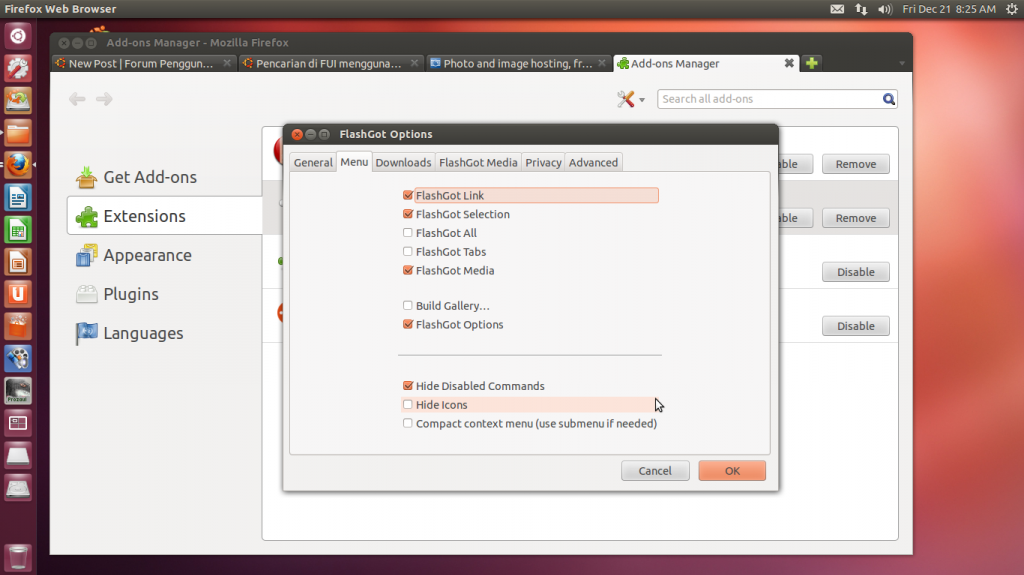
Task: Open the mail indicator in top panel
Action: (837, 9)
